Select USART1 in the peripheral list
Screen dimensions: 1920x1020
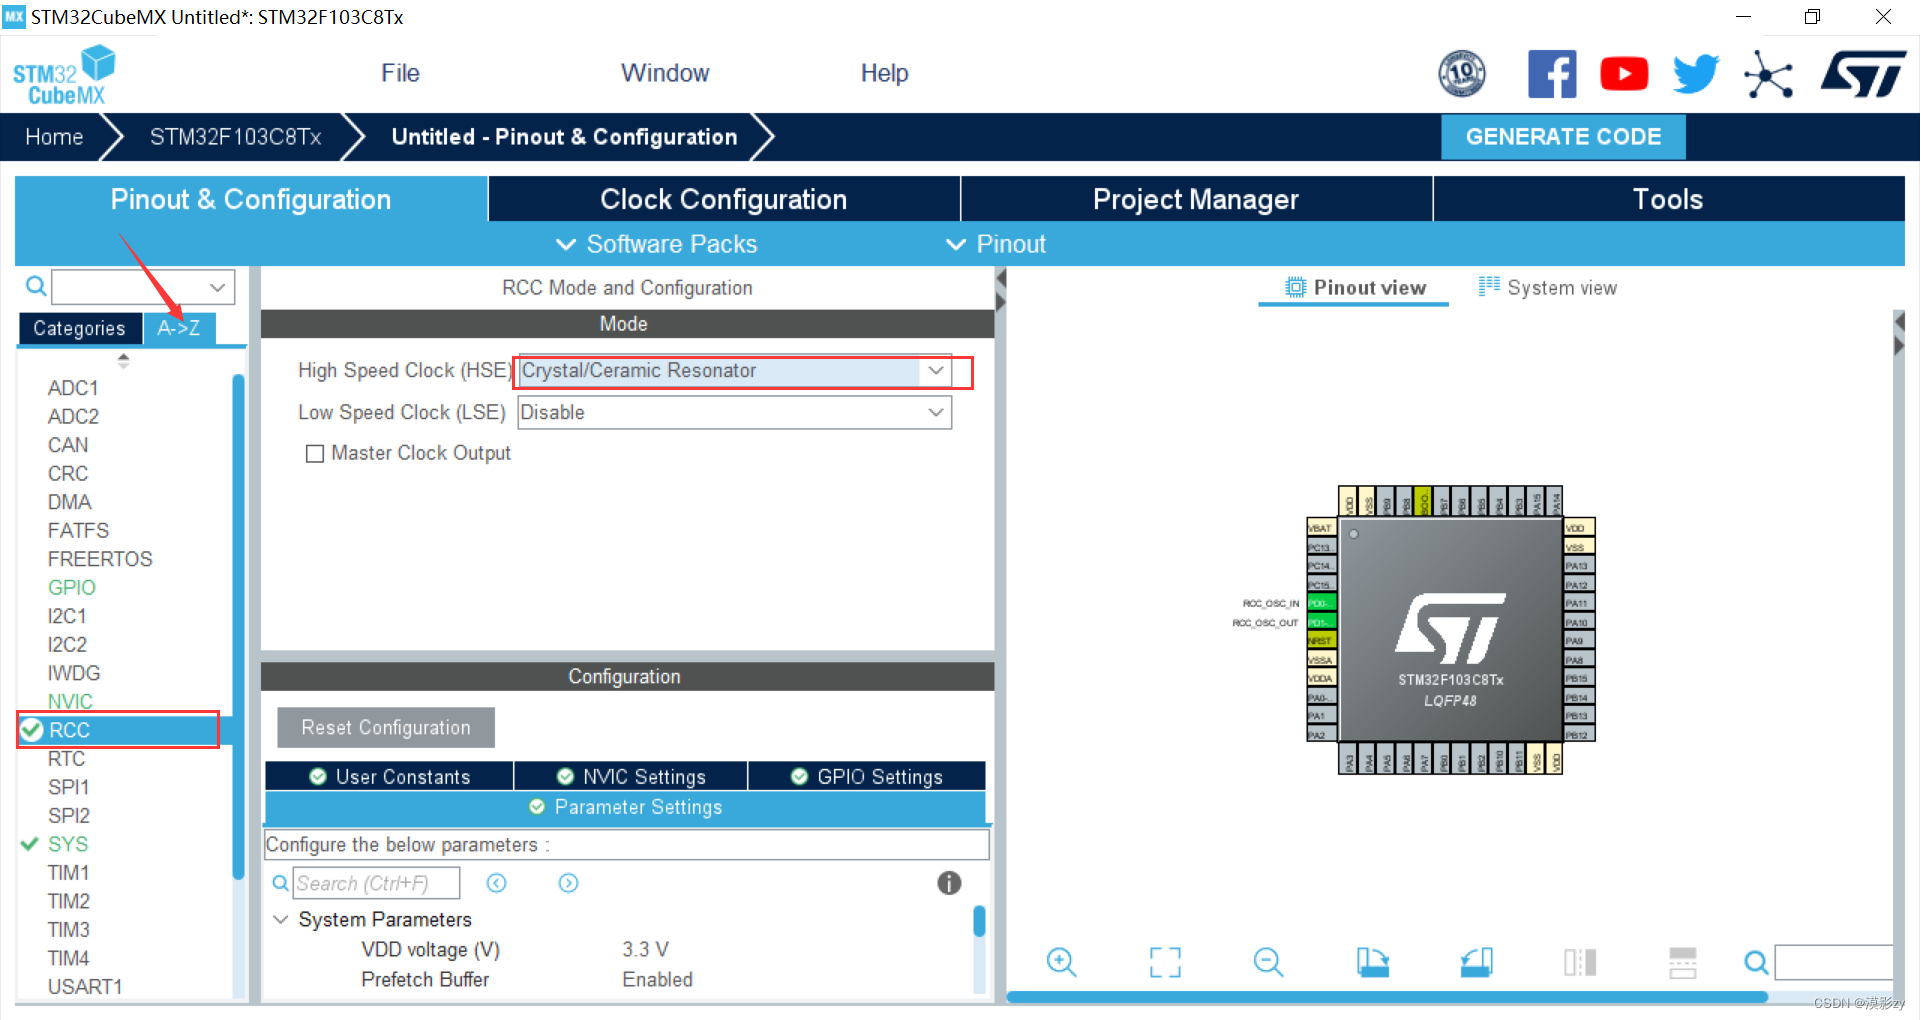[85, 986]
